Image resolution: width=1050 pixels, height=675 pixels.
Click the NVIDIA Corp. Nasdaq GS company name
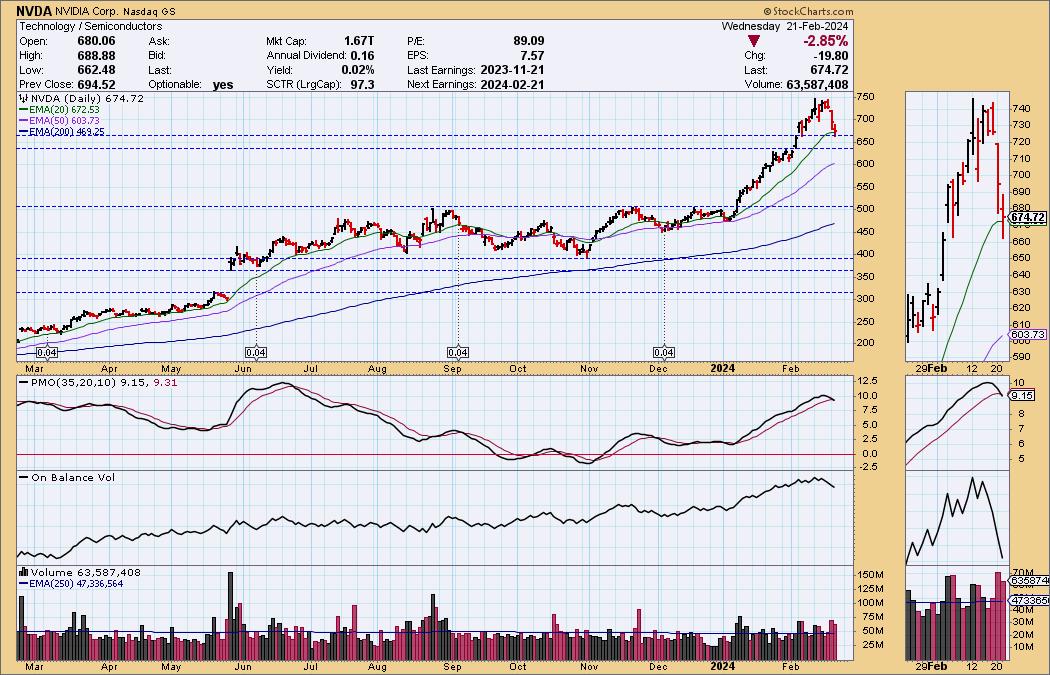(x=115, y=11)
